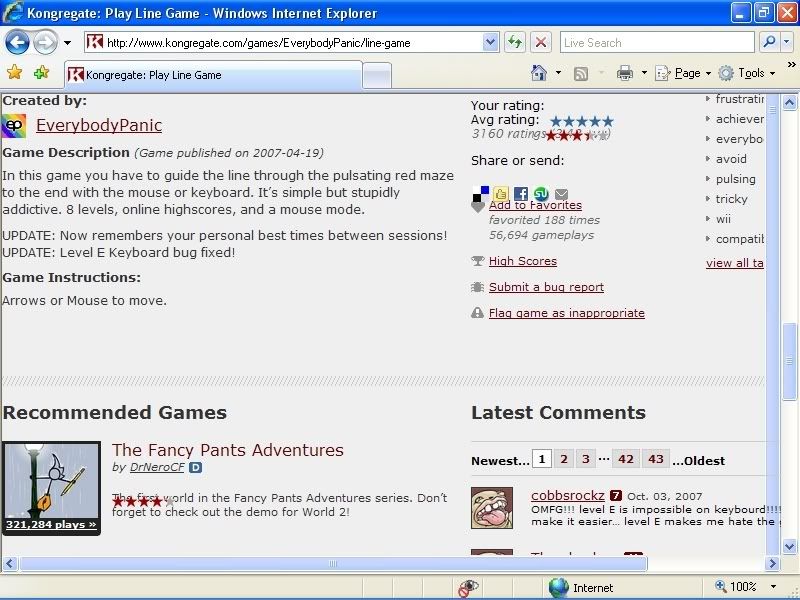Click the Add to Favorites plus-star icon

click(41, 72)
